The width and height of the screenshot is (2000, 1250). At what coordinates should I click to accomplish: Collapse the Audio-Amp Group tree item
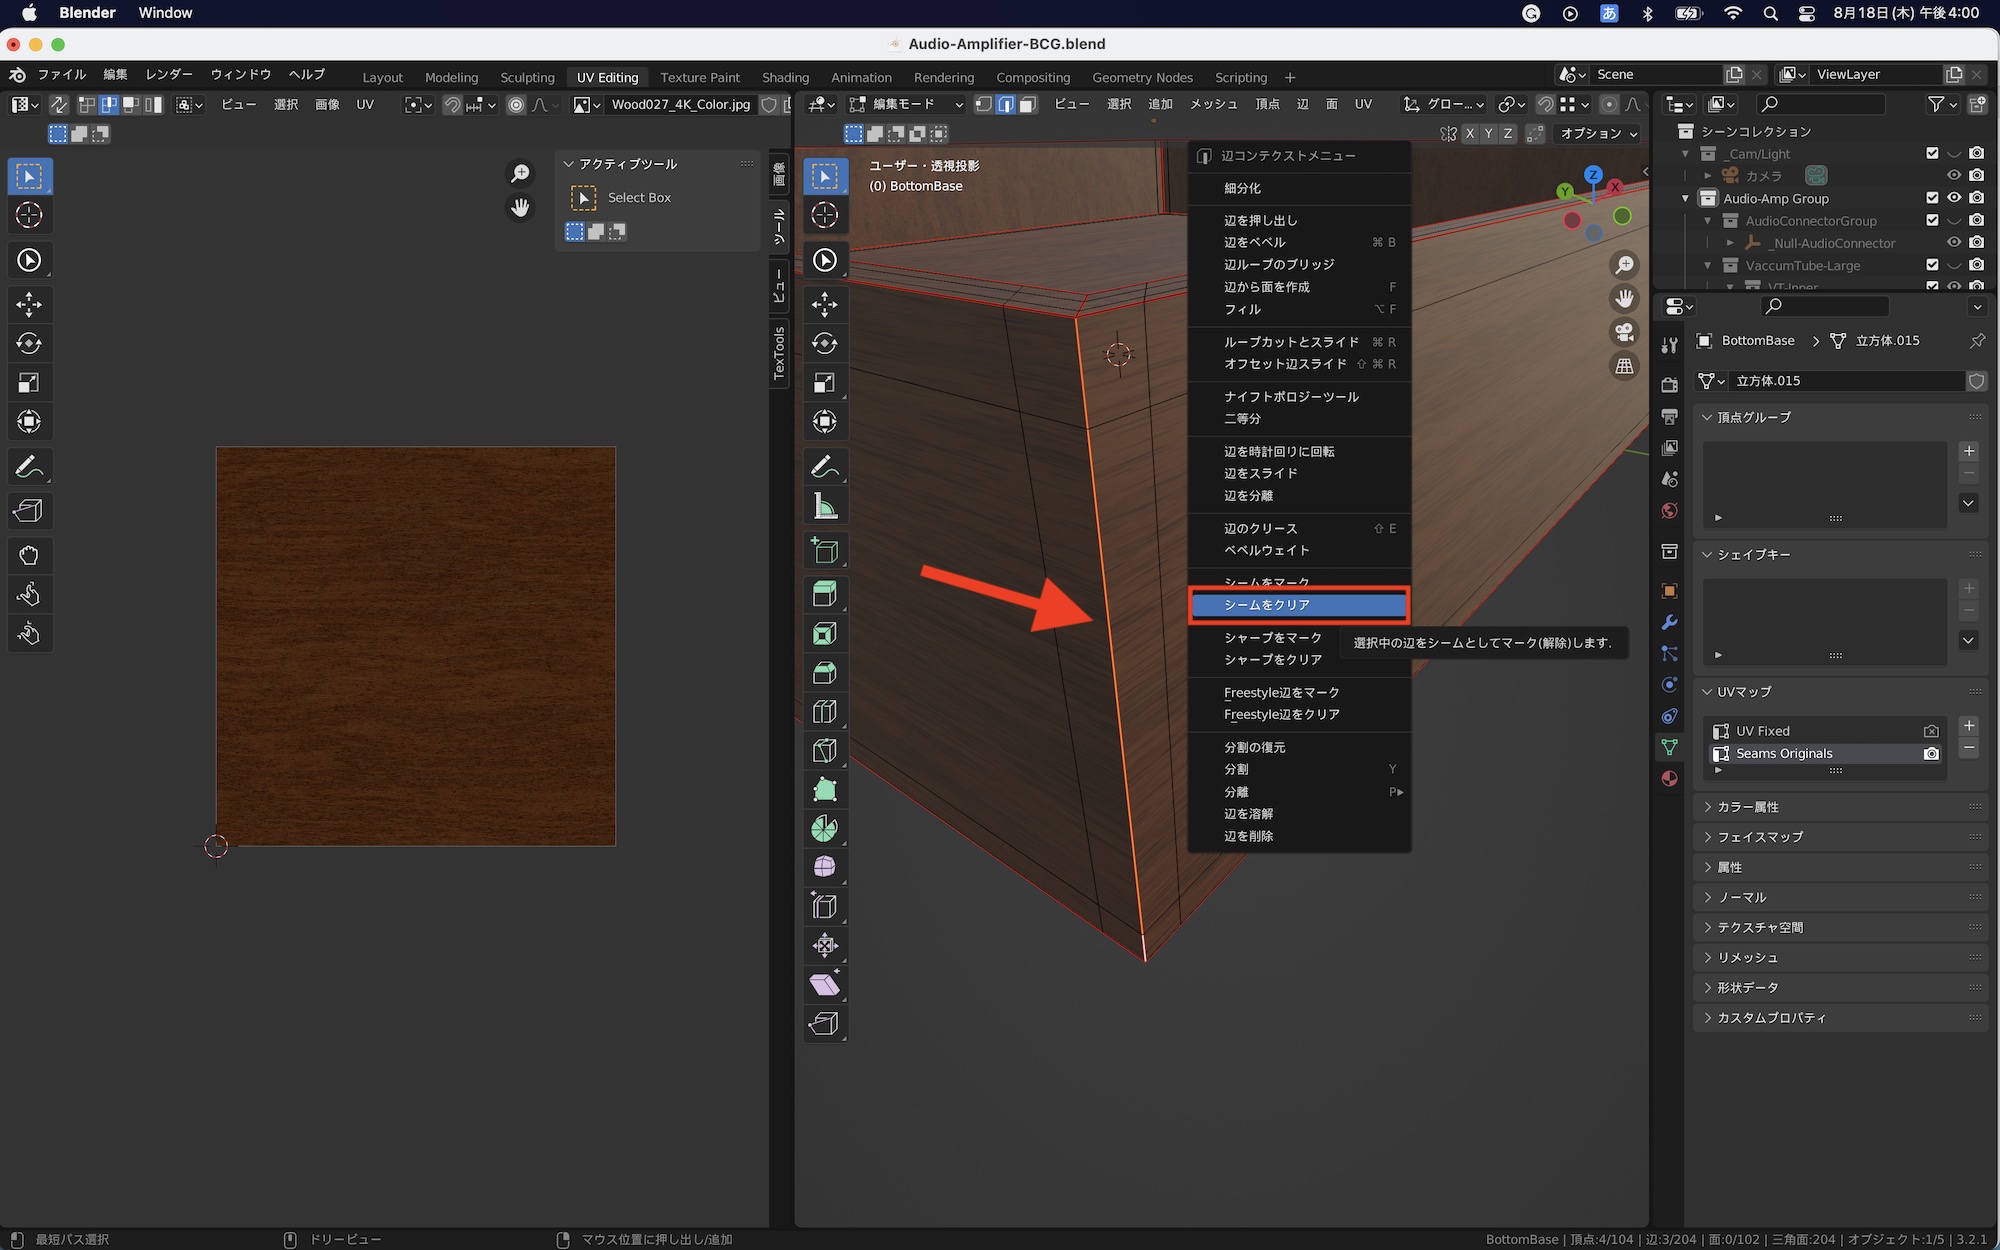(1686, 198)
